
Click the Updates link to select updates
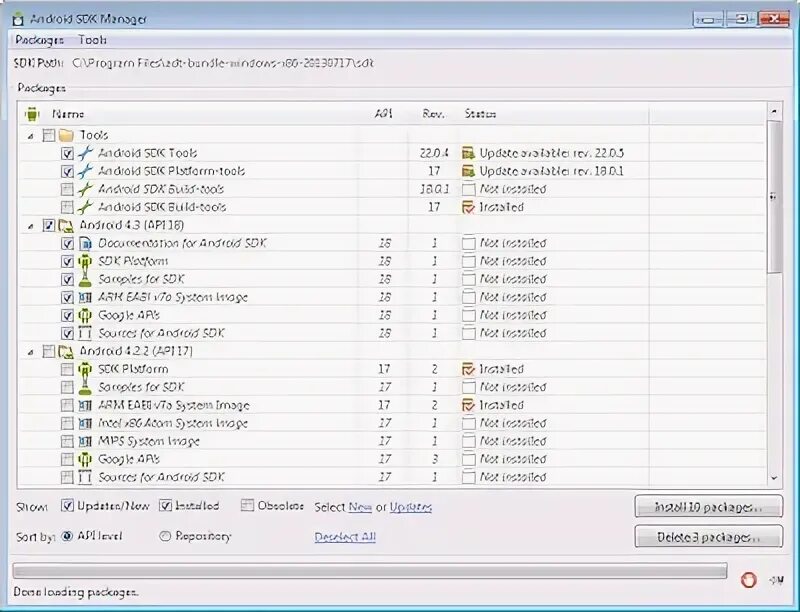click(411, 507)
